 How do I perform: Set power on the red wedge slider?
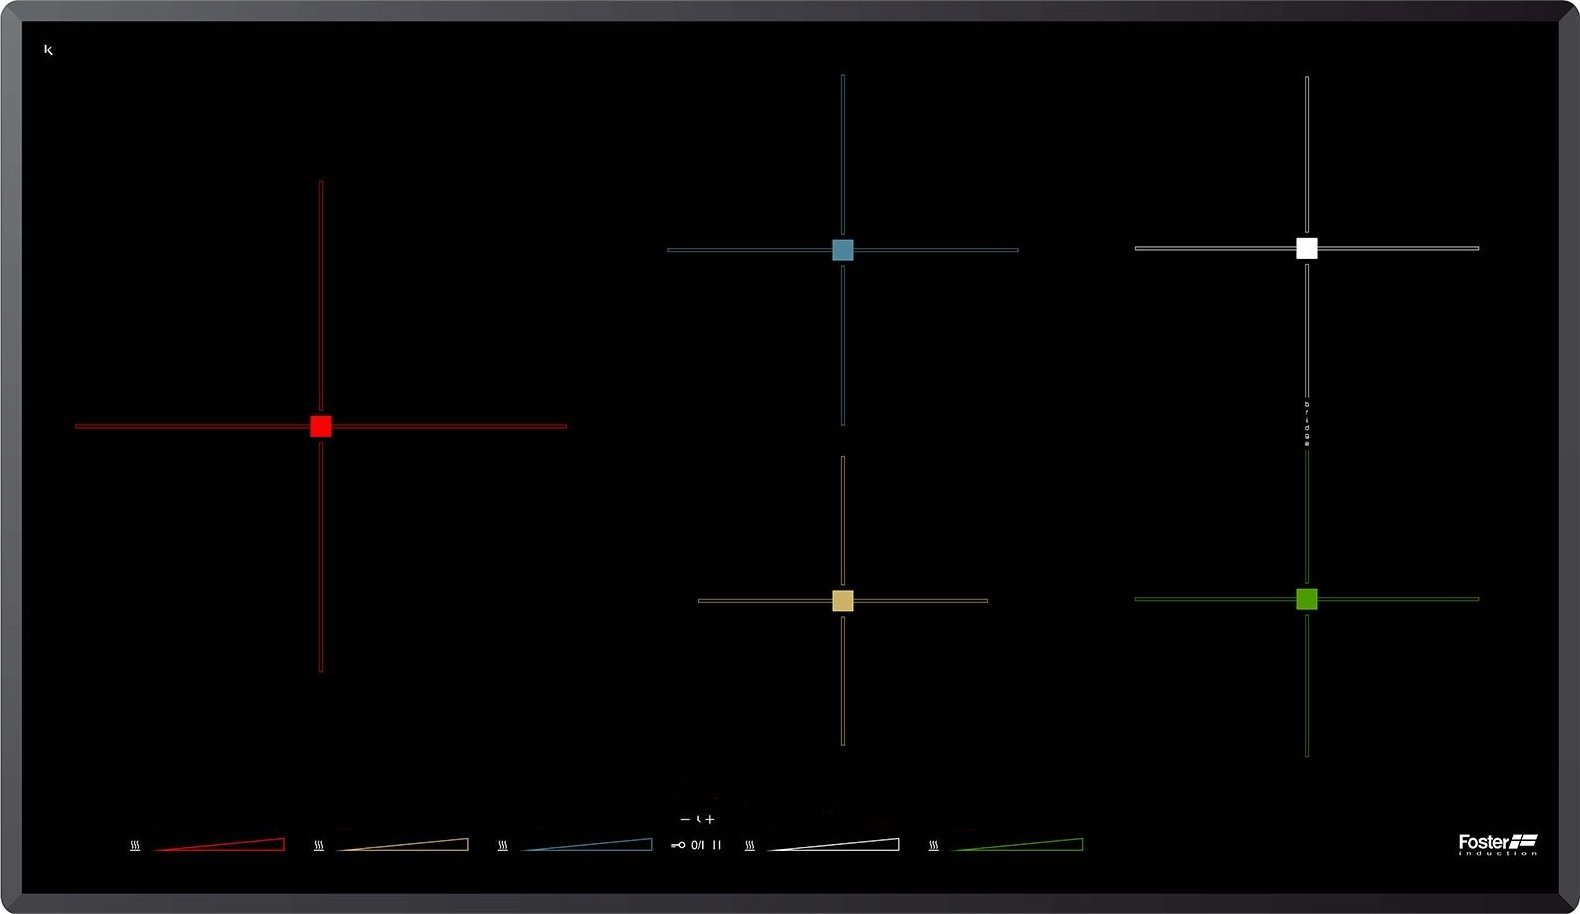pos(230,845)
